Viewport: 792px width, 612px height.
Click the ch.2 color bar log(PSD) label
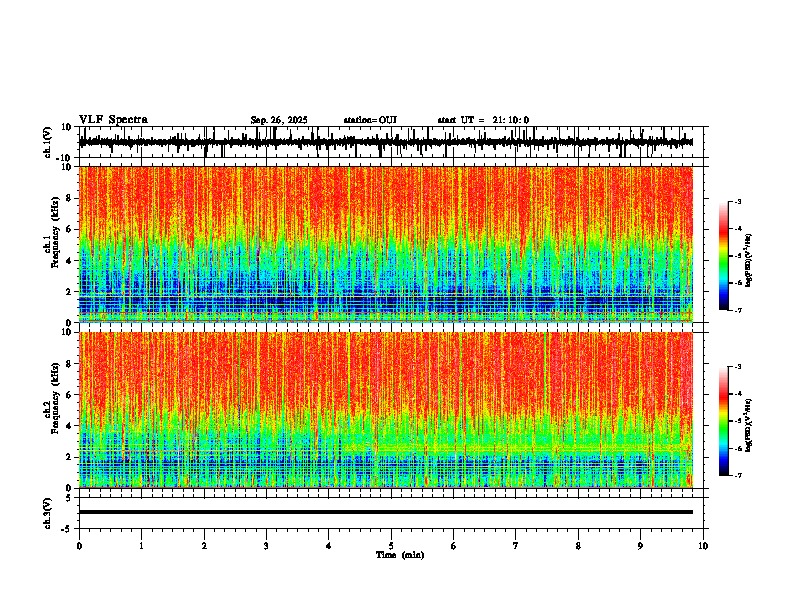coord(749,425)
